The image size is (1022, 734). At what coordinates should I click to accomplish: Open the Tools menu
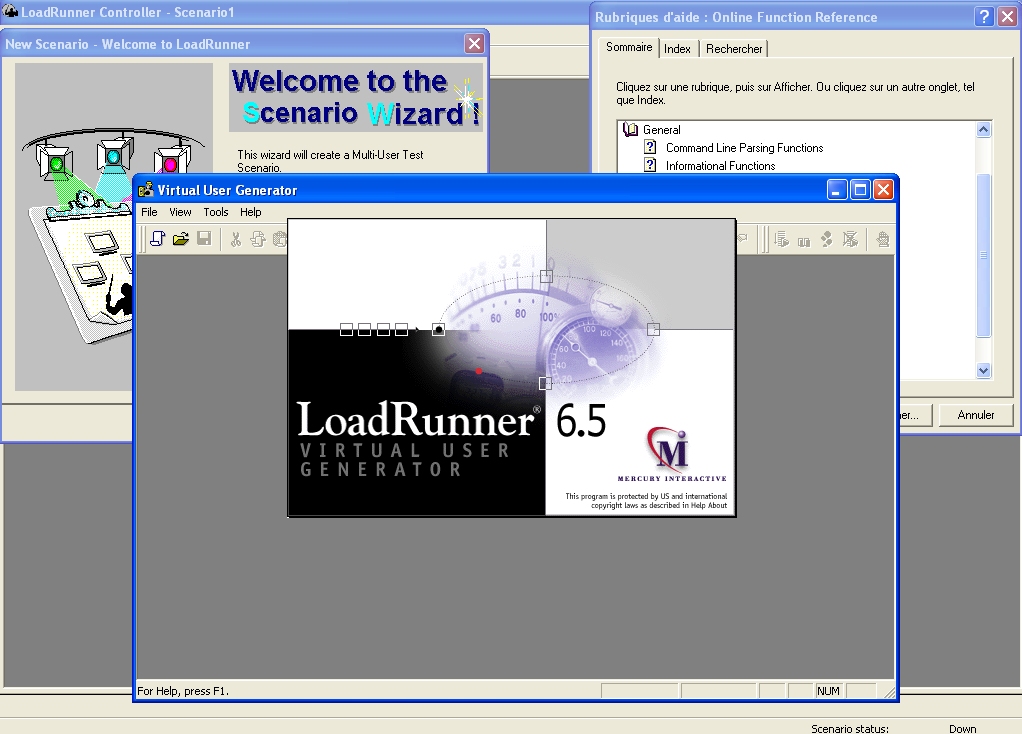click(x=216, y=212)
